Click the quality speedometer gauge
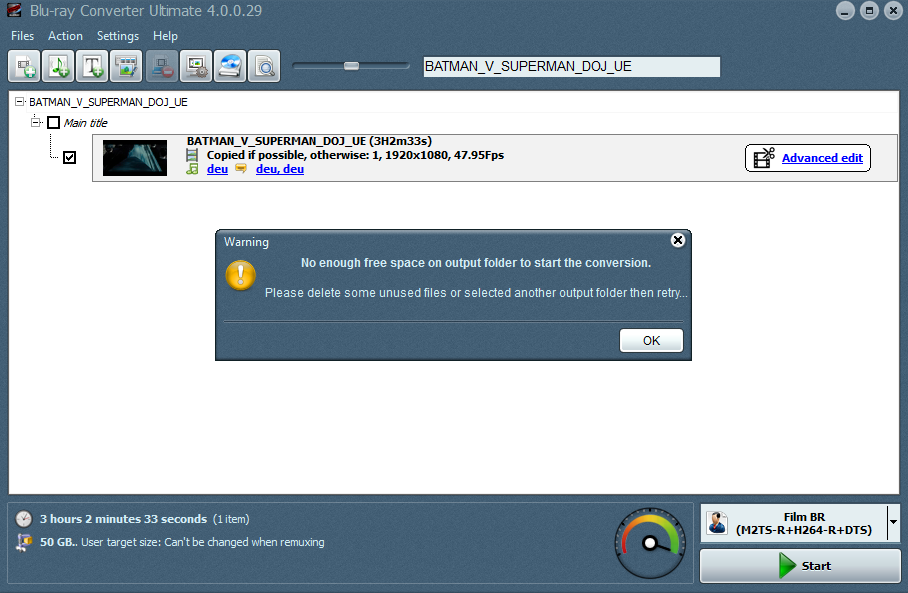The width and height of the screenshot is (908, 593). 650,543
